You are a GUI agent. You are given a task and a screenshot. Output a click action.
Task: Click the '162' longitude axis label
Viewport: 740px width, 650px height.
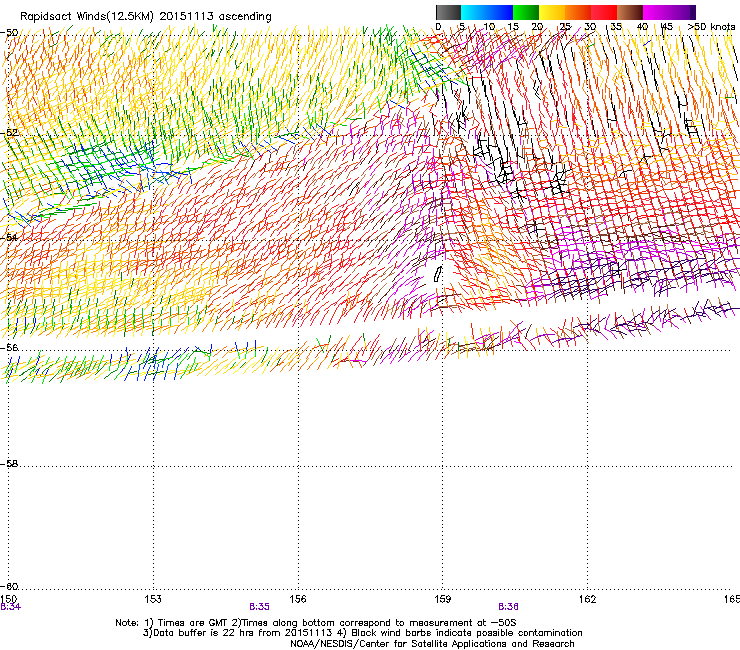(588, 599)
